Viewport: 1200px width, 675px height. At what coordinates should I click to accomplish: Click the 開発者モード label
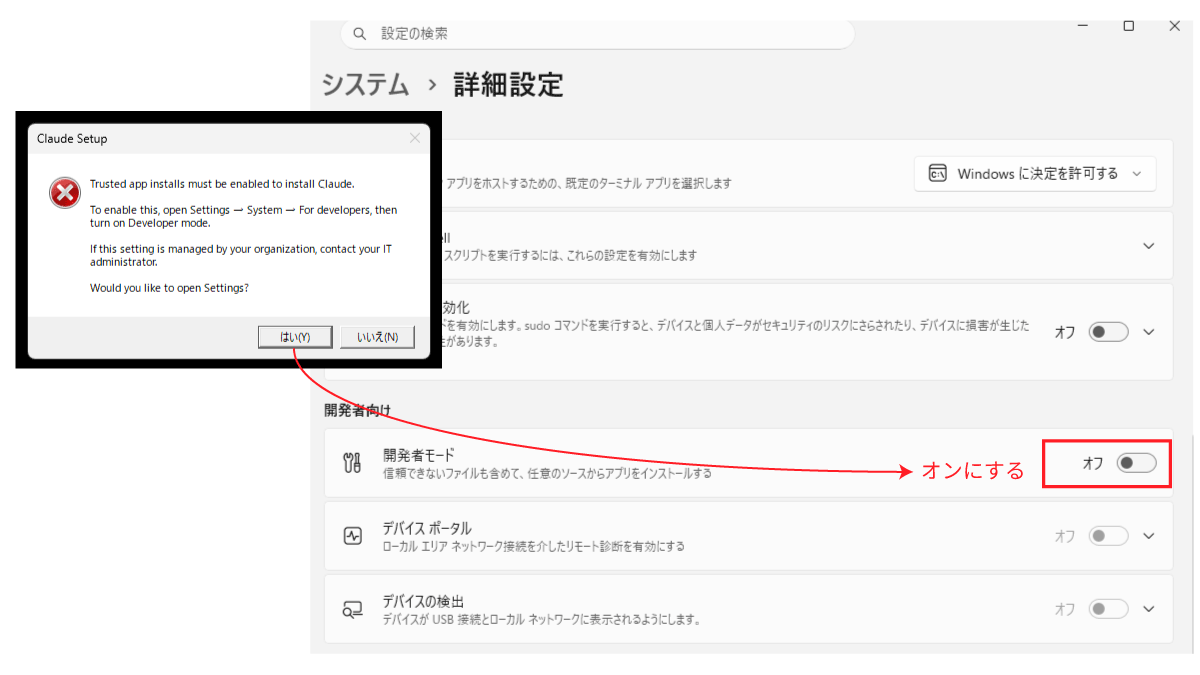pos(419,454)
